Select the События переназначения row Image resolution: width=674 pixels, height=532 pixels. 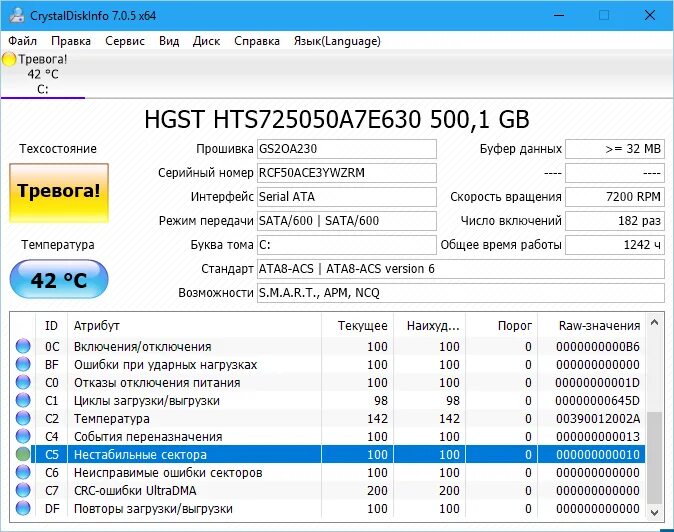[x=328, y=437]
